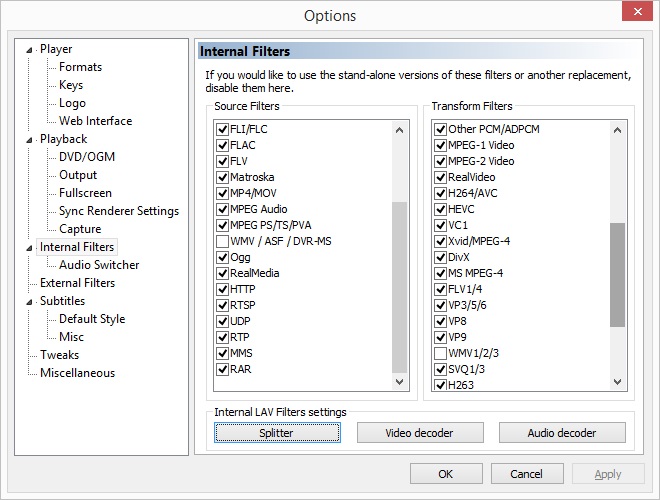Collapse the Subtitles tree node
660x500 pixels.
tap(29, 302)
